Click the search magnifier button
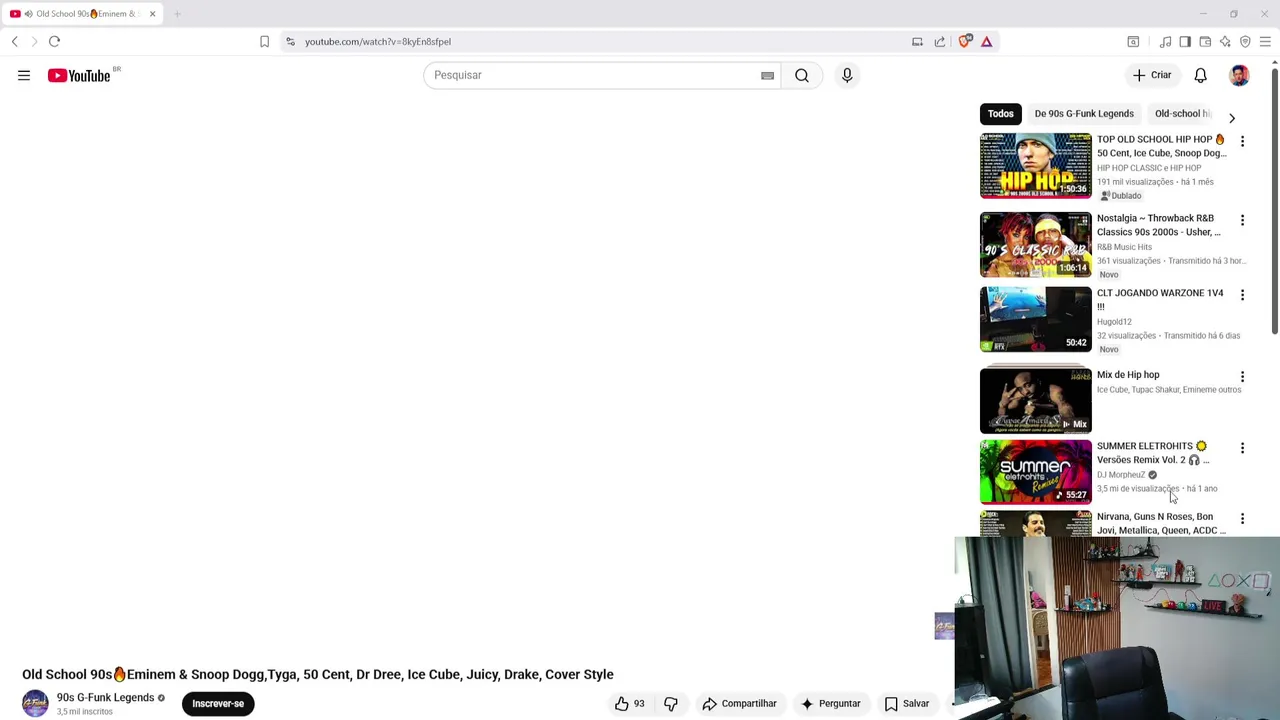 (802, 75)
